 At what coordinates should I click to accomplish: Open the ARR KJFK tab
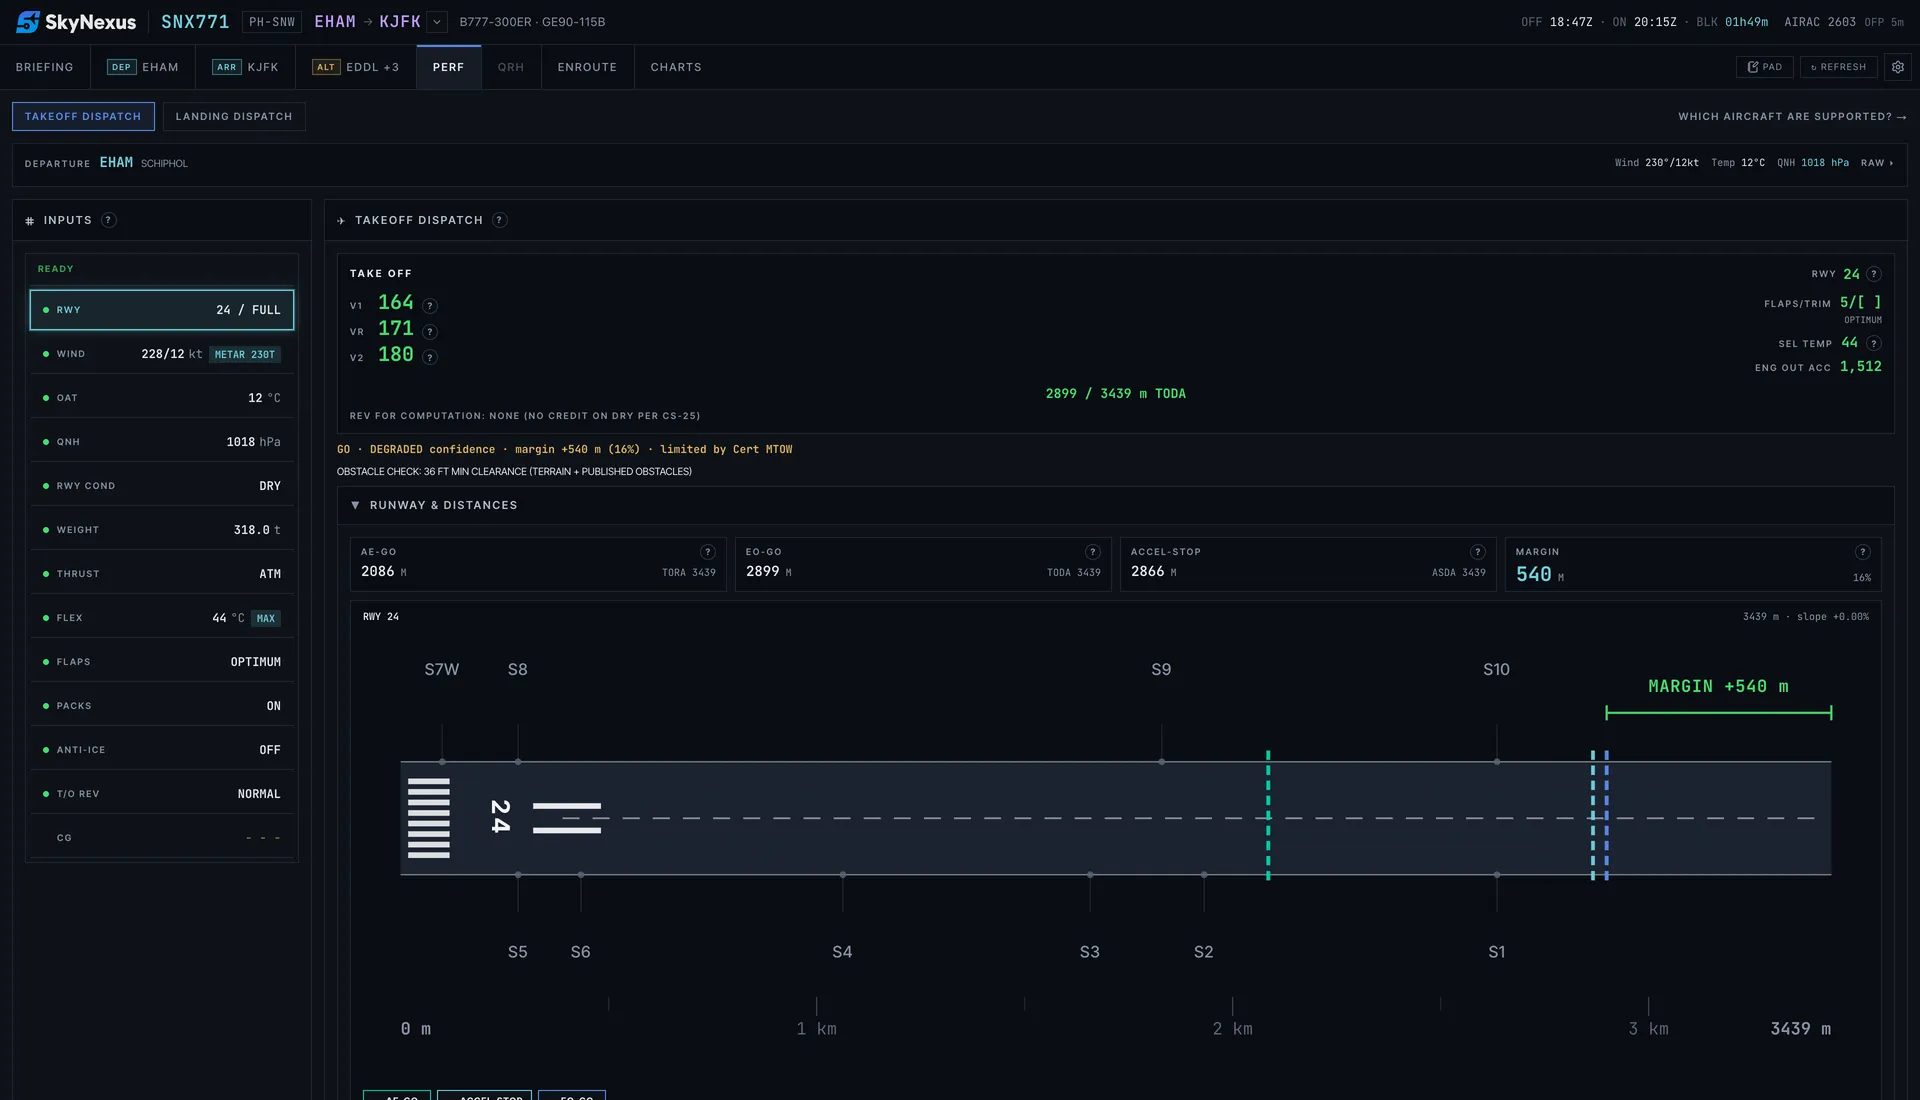245,67
